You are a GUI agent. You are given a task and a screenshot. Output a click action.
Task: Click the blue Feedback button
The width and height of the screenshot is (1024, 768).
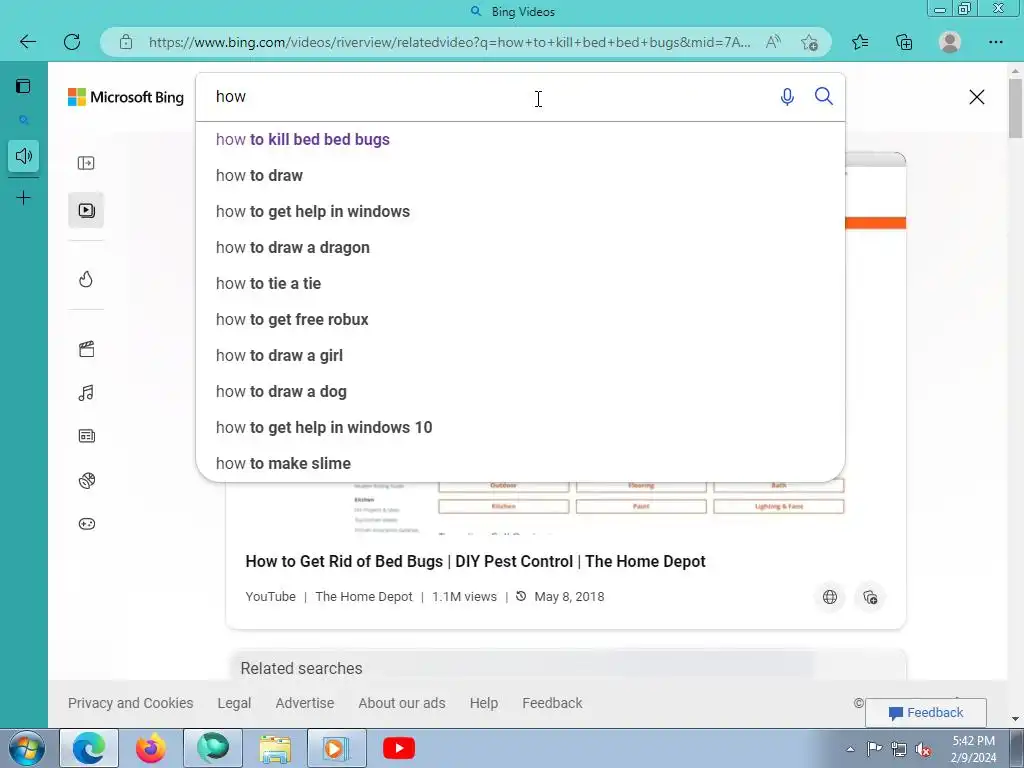tap(926, 712)
